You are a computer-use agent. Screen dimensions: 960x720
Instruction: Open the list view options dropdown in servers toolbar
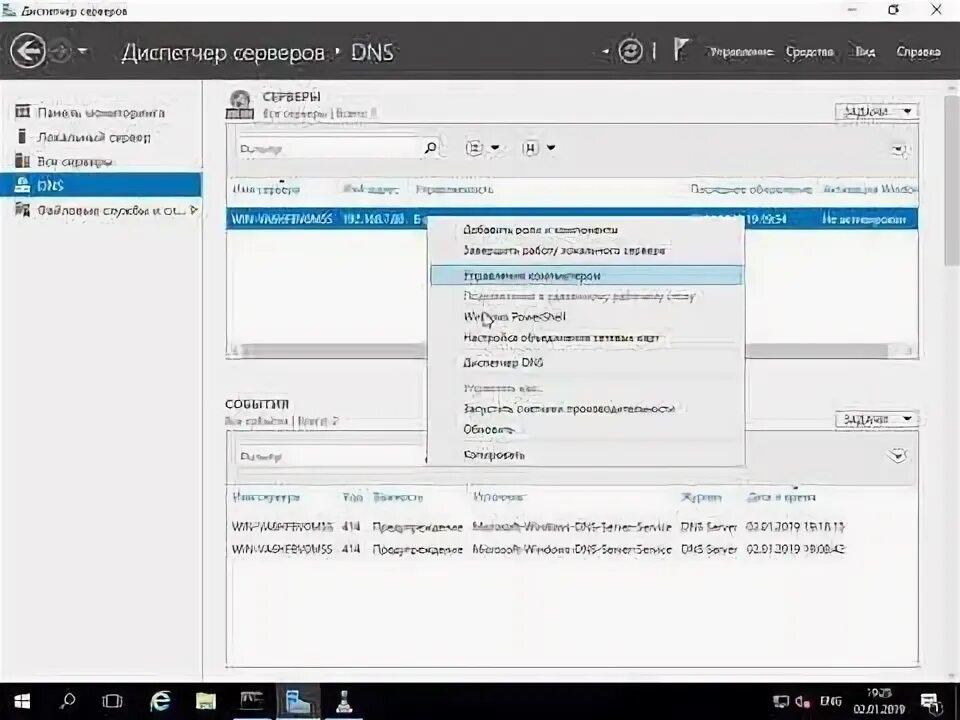click(483, 148)
